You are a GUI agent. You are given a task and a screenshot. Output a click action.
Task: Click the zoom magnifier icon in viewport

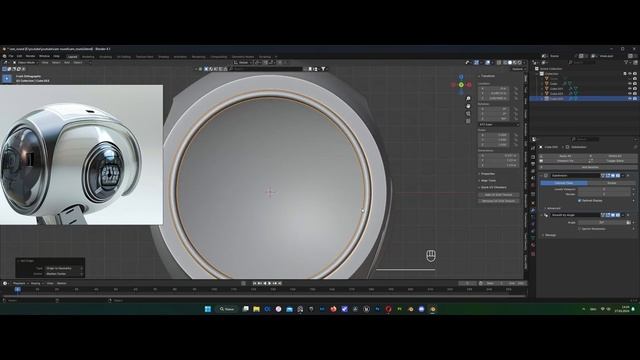click(468, 99)
